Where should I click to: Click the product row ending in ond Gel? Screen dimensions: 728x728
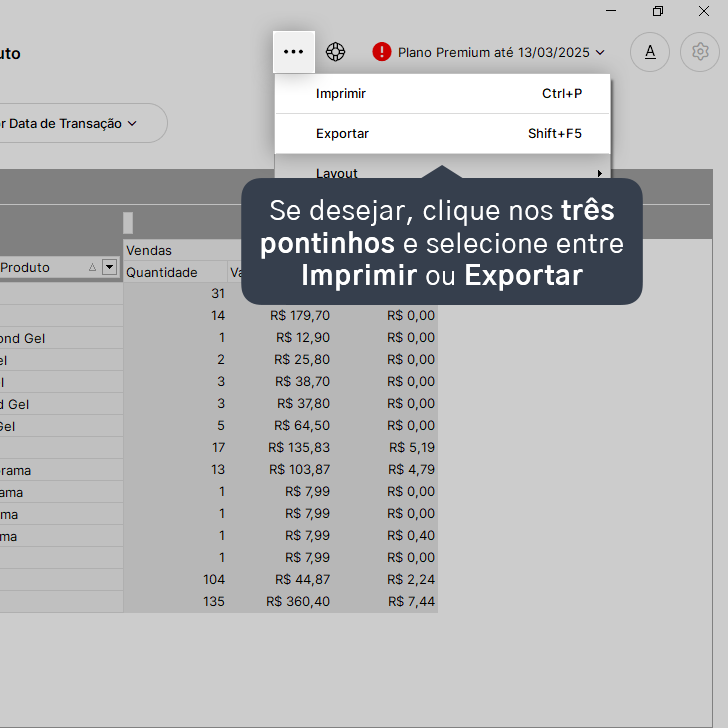point(61,338)
